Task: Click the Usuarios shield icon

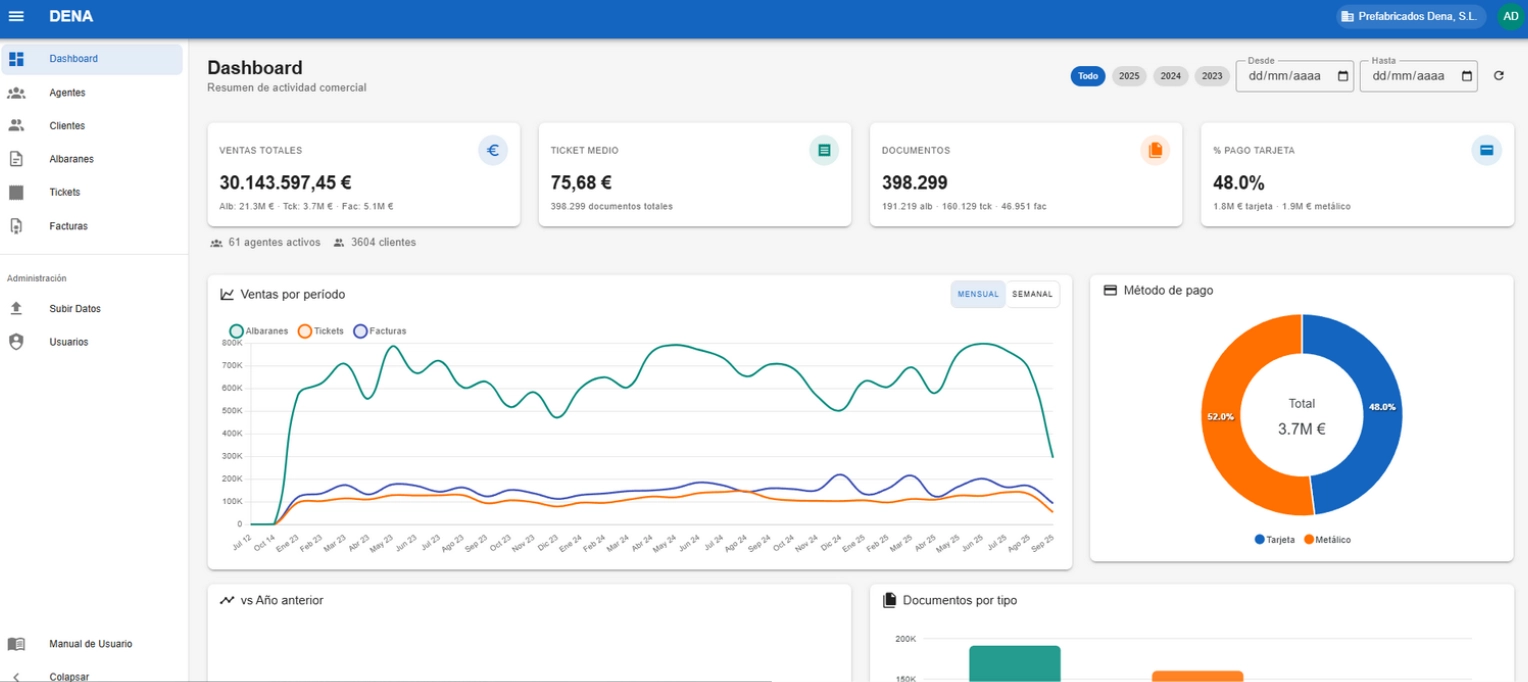Action: pyautogui.click(x=16, y=342)
